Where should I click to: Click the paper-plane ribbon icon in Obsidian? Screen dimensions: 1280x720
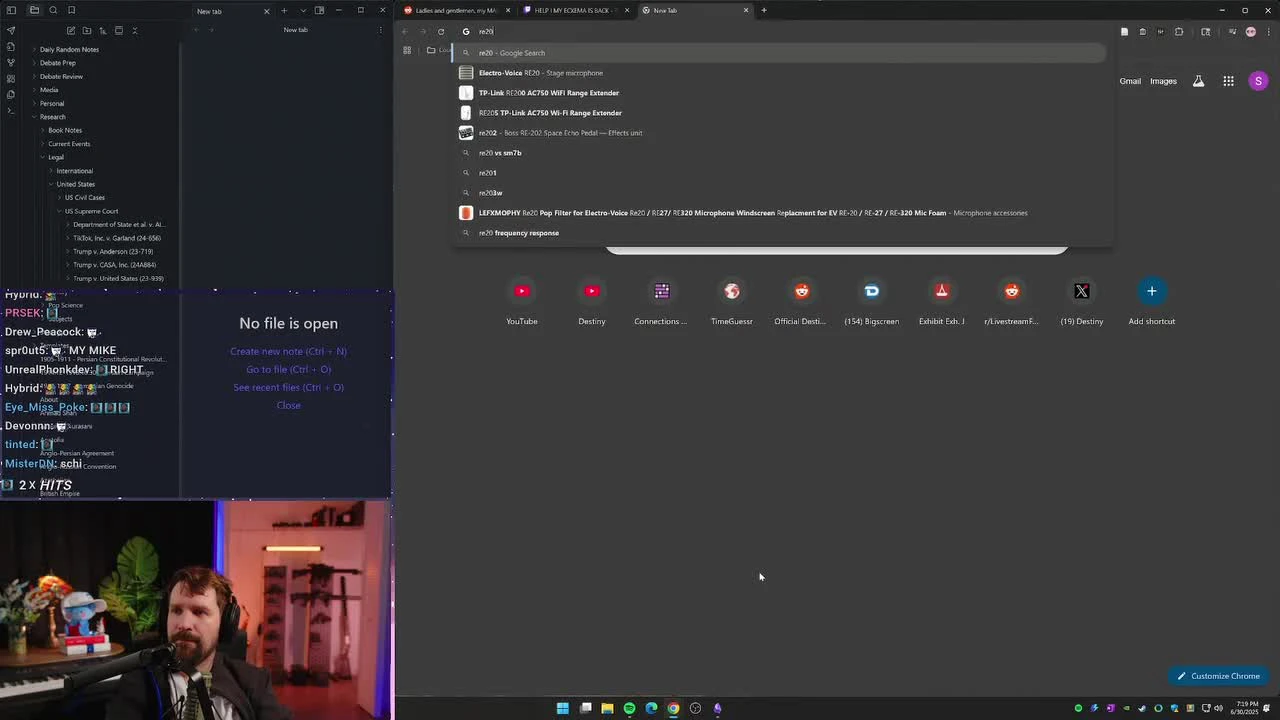pos(11,30)
